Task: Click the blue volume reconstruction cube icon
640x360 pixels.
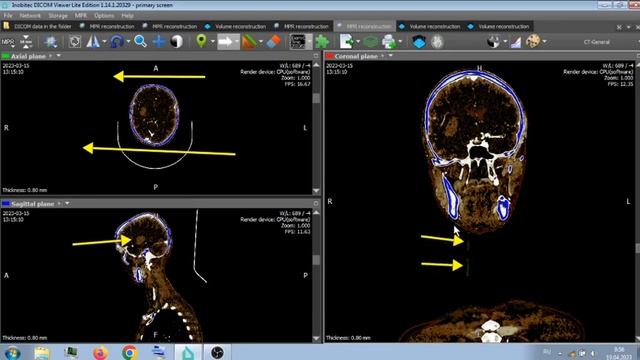Action: [x=419, y=42]
